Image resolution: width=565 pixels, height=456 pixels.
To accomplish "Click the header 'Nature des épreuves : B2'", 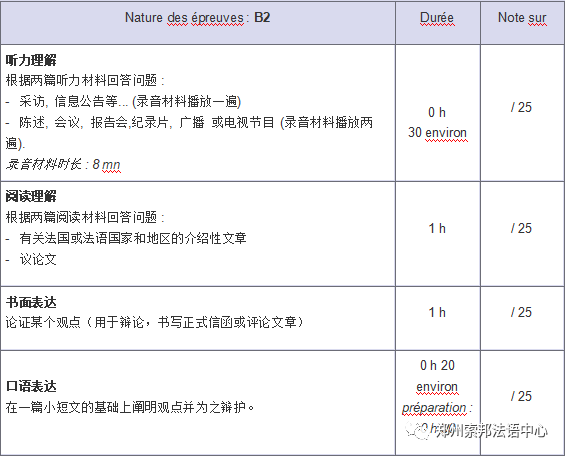I will point(197,18).
